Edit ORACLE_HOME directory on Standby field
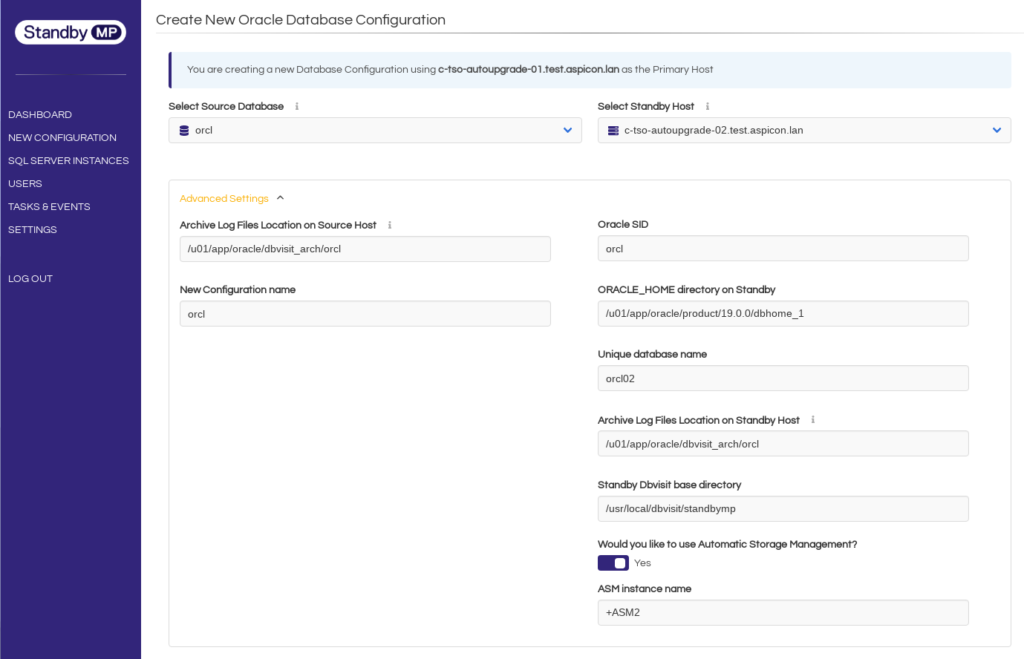This screenshot has width=1024, height=659. [783, 313]
